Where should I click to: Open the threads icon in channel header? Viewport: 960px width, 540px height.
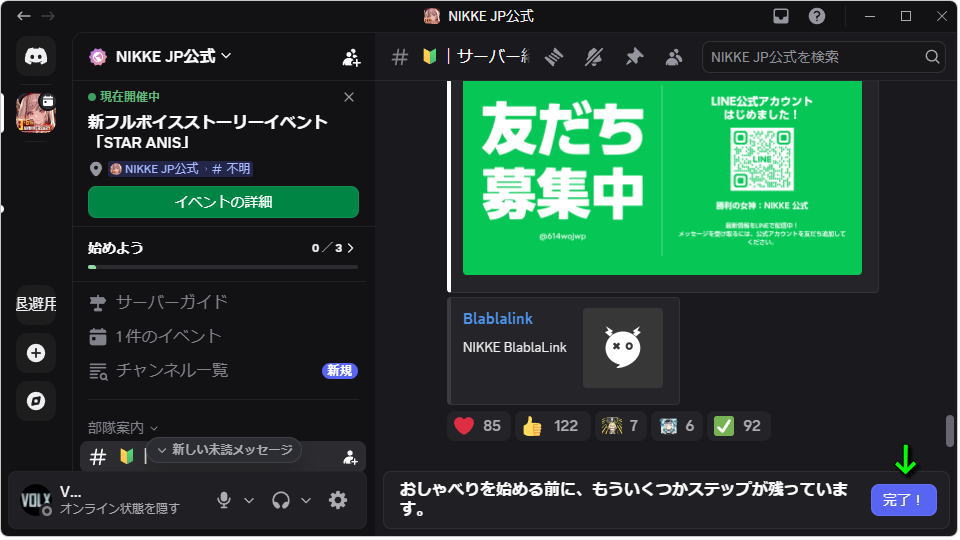[x=555, y=57]
